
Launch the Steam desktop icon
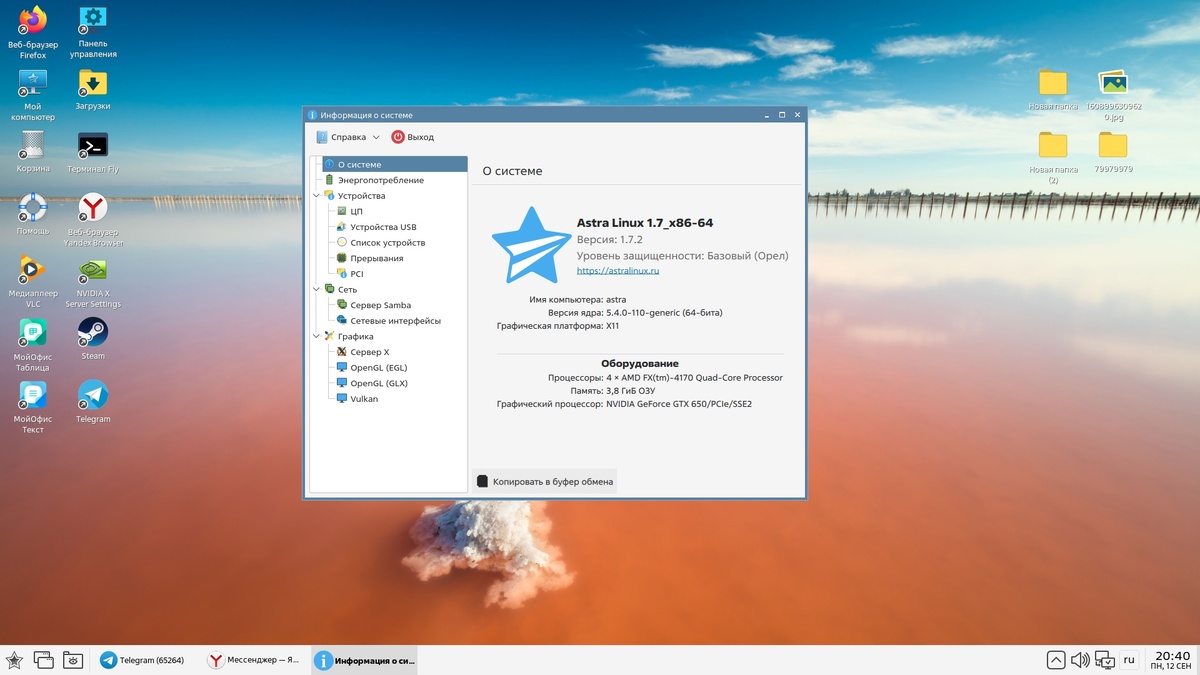tap(93, 332)
